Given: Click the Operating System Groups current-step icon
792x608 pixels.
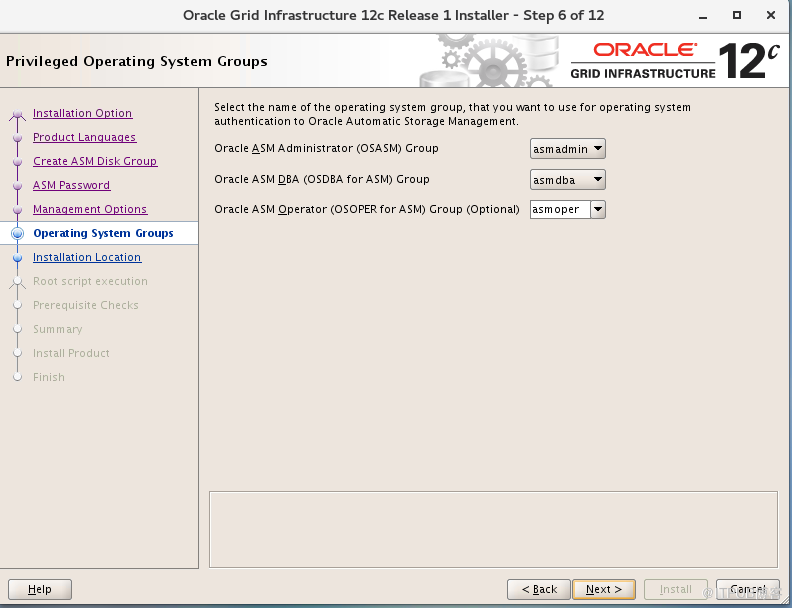Looking at the screenshot, I should [x=18, y=233].
